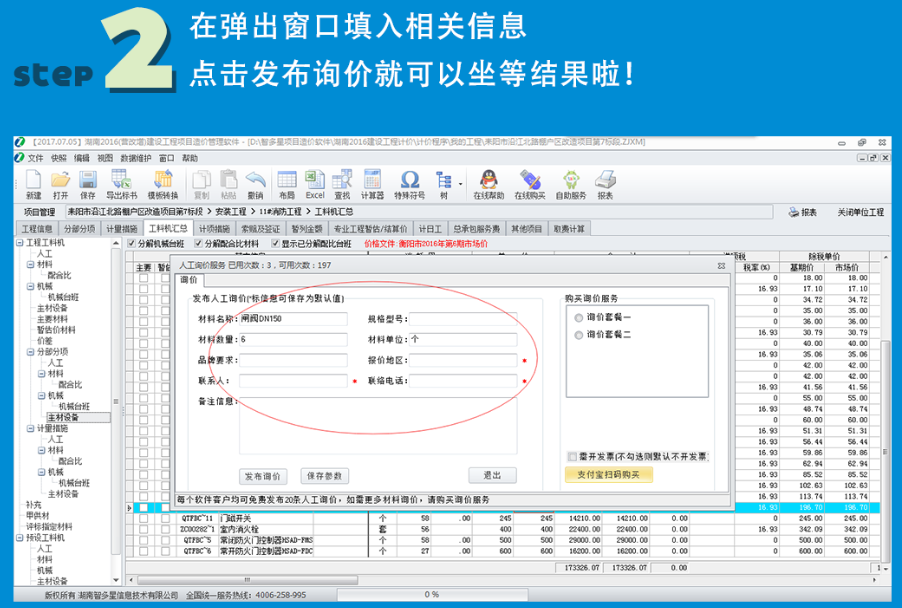Click the 发布询价 button
The width and height of the screenshot is (902, 608).
tap(264, 476)
